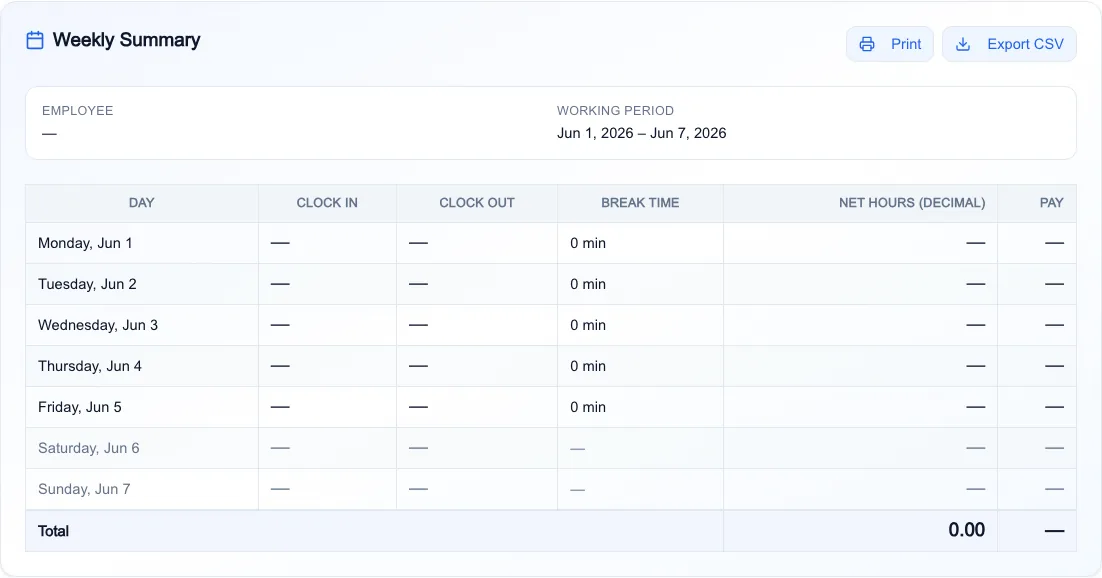Screen dimensions: 1102x578
Task: Click the Total row label
Action: [x=53, y=531]
